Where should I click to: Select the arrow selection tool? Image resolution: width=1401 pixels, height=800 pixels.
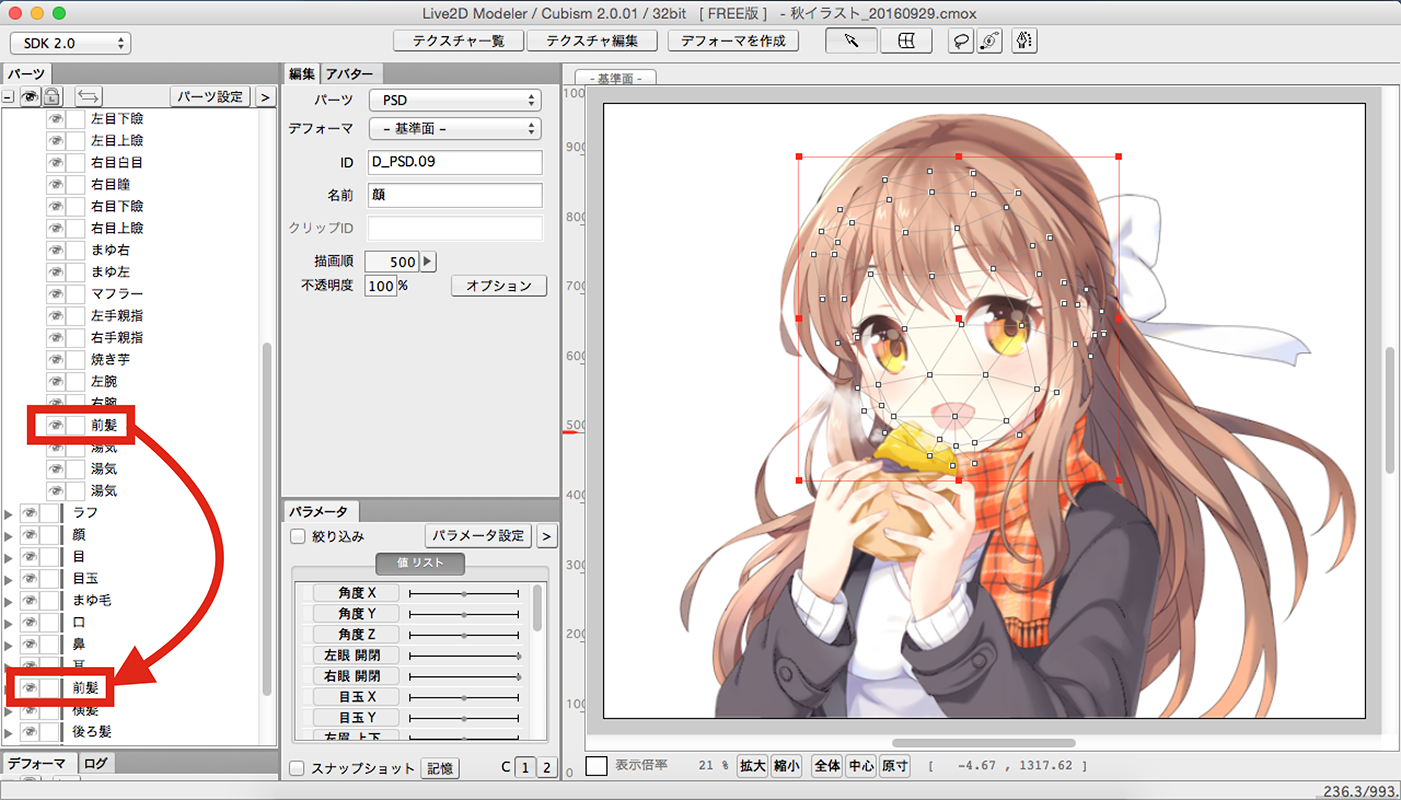(850, 41)
